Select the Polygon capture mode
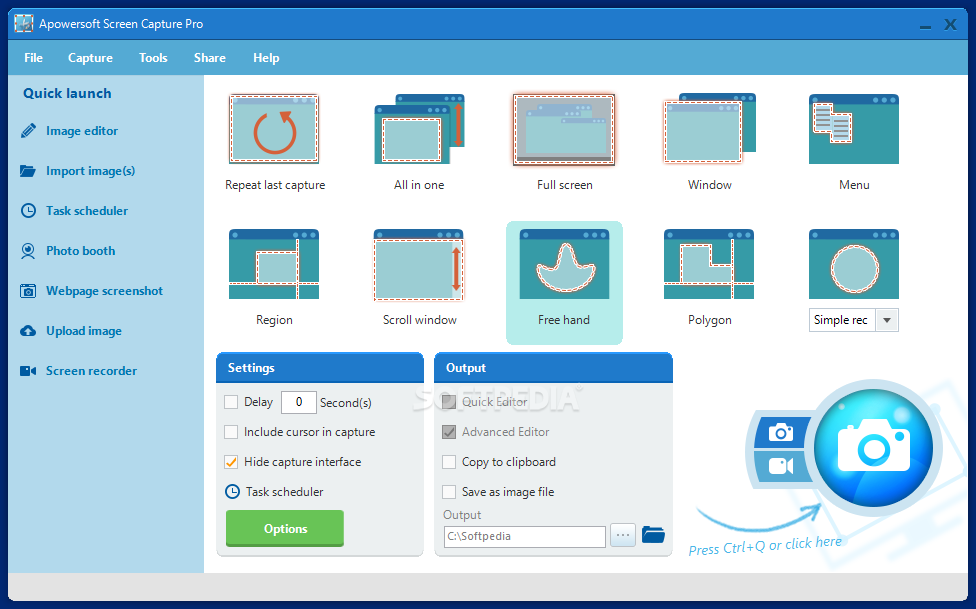976x609 pixels. (709, 265)
